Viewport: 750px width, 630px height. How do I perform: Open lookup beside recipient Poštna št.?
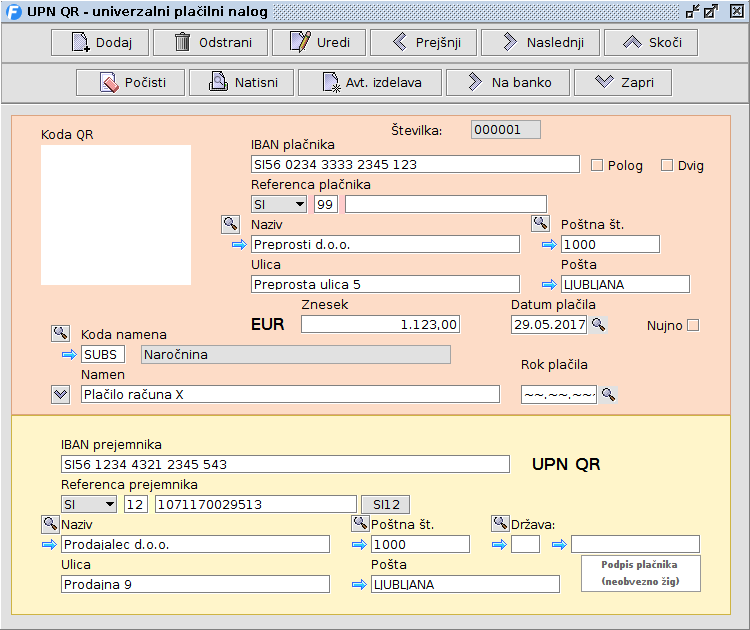coord(360,523)
